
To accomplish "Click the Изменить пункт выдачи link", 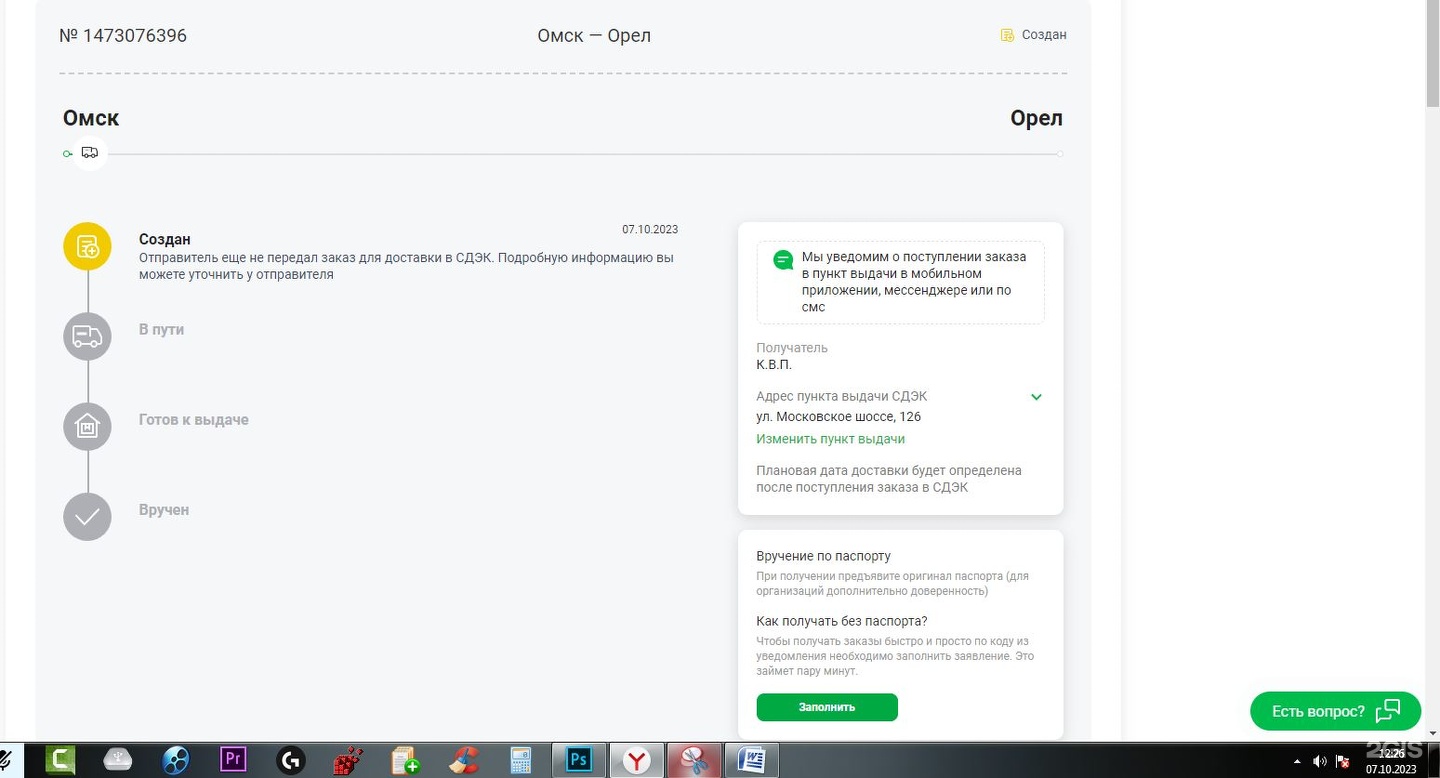I will pos(830,439).
